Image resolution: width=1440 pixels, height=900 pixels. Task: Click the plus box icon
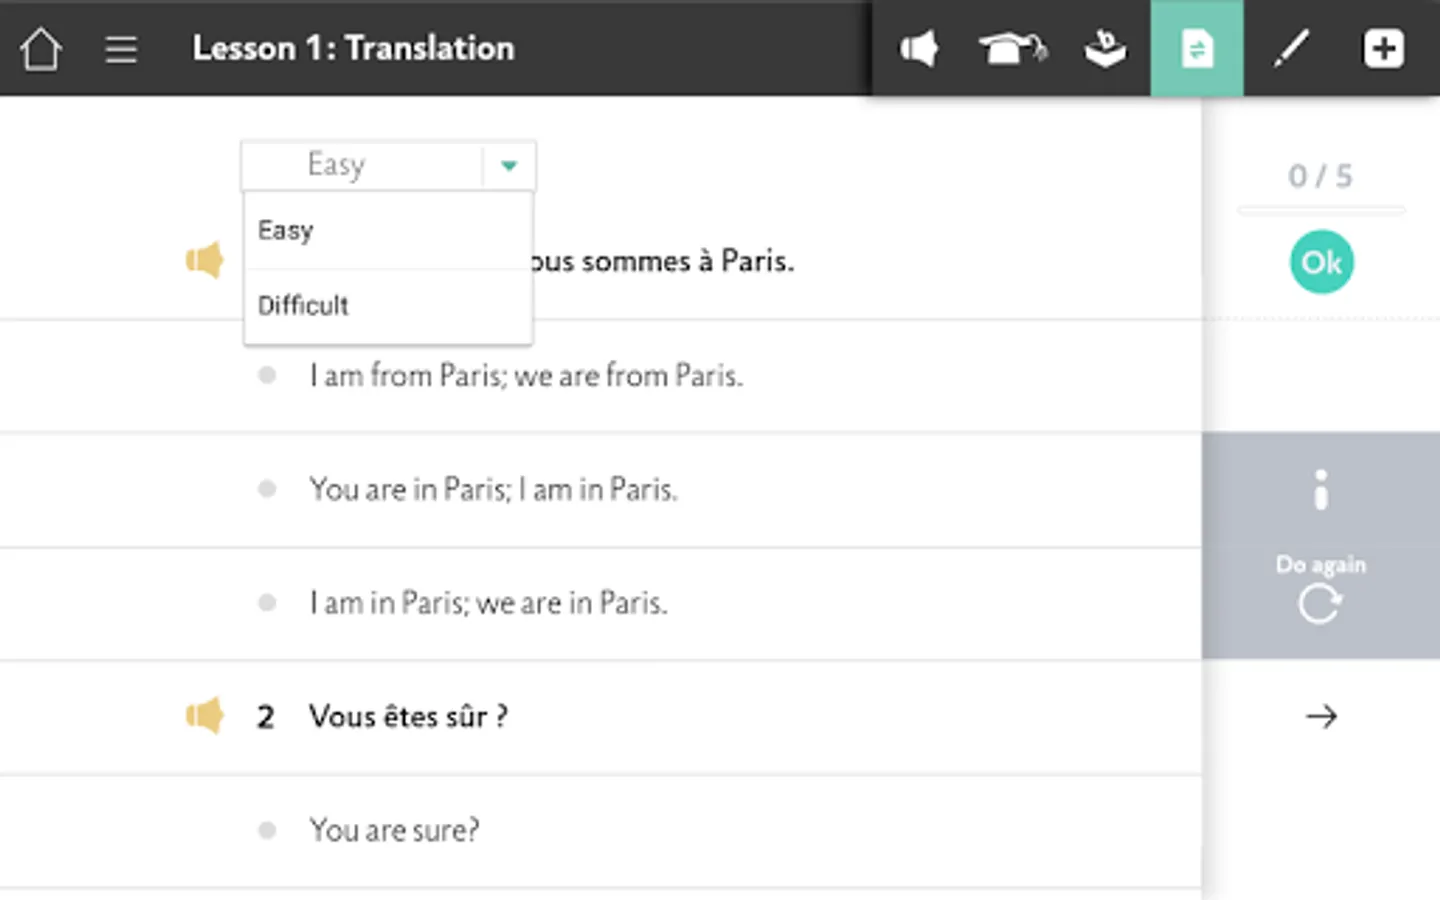(1384, 48)
